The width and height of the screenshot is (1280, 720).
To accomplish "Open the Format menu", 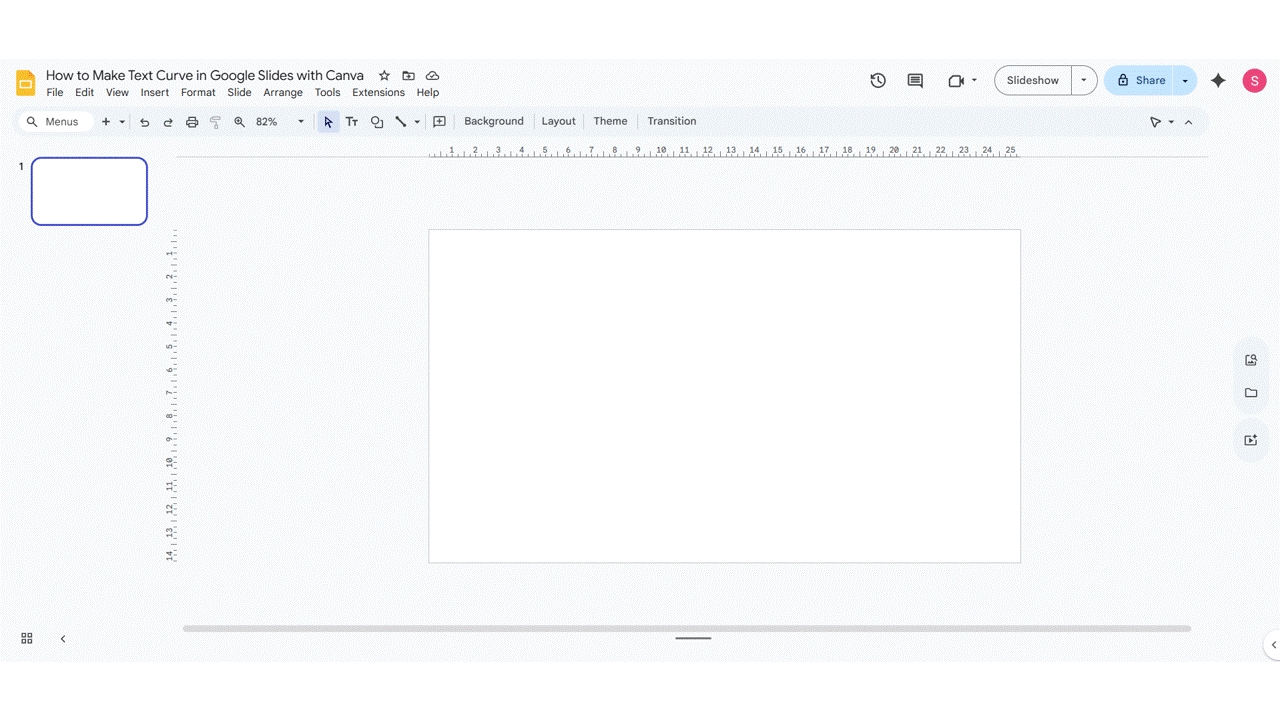I will (198, 93).
